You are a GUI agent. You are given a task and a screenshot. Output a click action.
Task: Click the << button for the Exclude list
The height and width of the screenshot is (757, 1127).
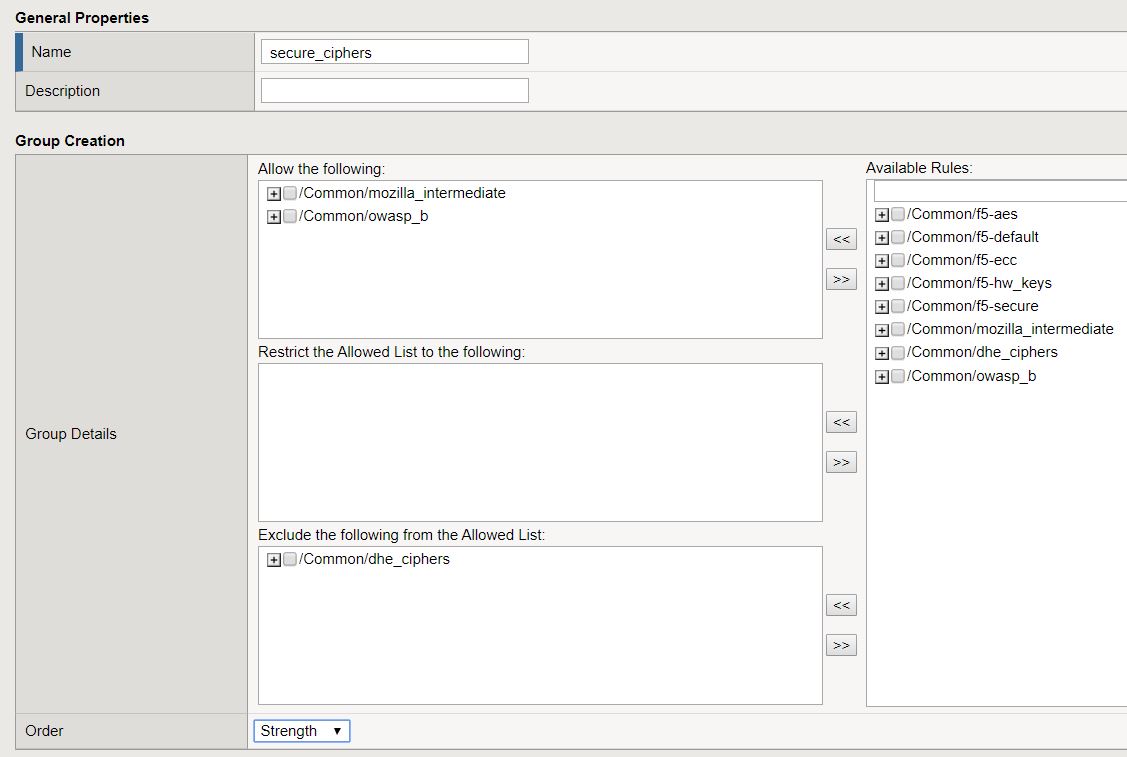pyautogui.click(x=840, y=605)
